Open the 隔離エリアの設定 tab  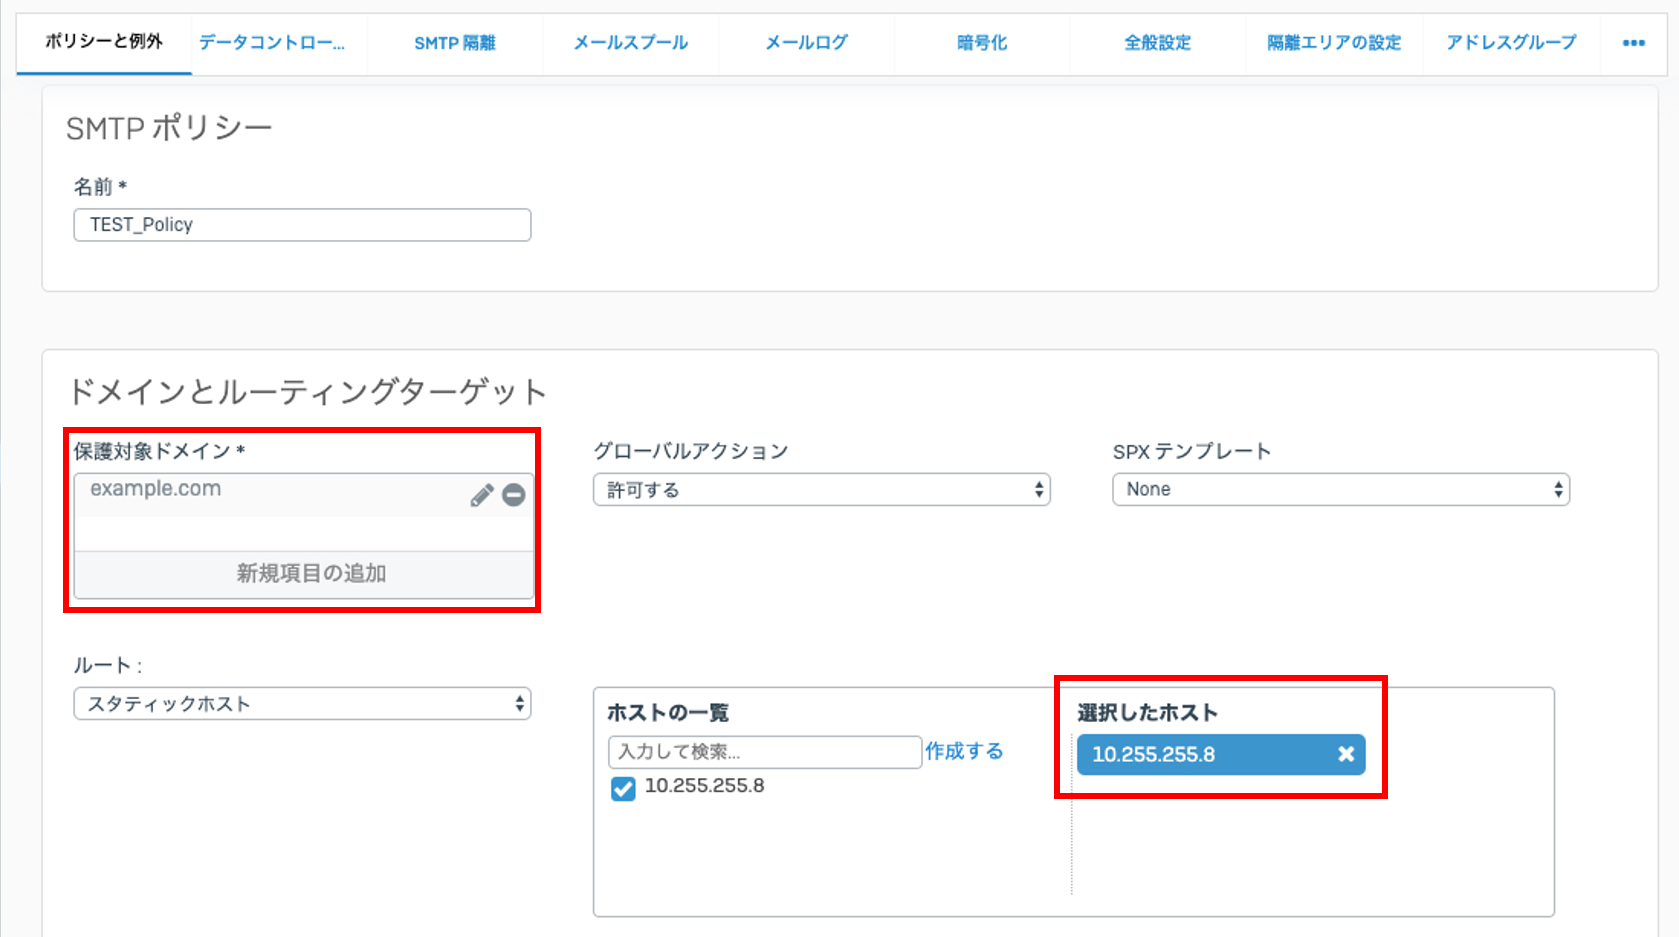click(x=1334, y=43)
